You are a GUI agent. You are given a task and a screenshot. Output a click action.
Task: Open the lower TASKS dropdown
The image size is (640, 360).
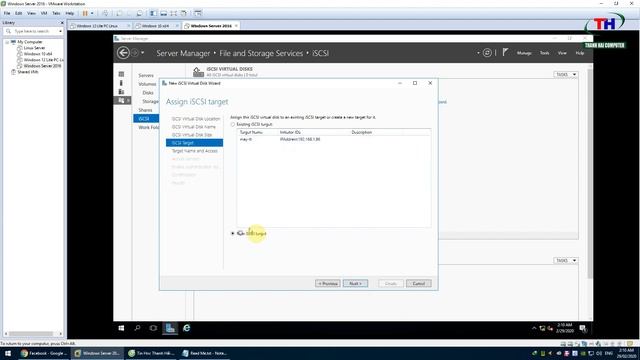(566, 260)
